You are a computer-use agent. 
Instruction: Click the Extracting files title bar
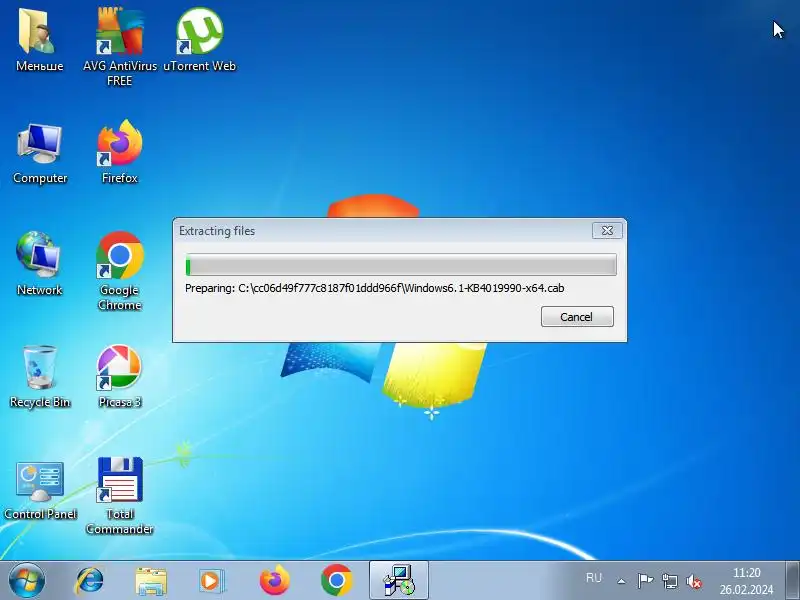[383, 231]
